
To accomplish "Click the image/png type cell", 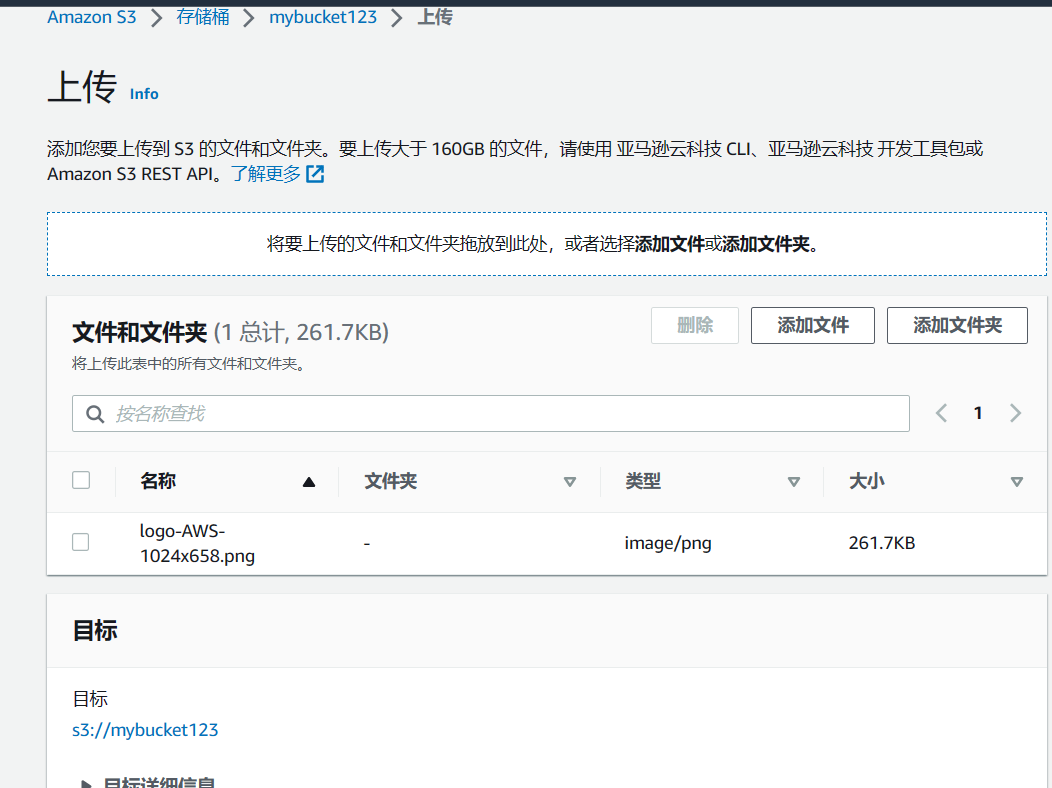I will pyautogui.click(x=668, y=543).
